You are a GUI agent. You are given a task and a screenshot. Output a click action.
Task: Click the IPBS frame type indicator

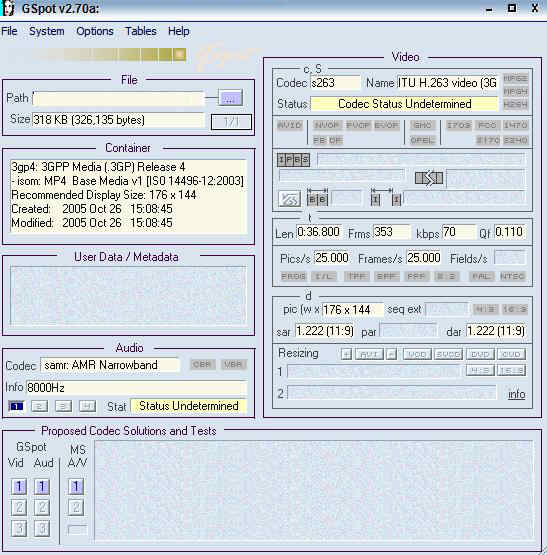click(x=293, y=160)
